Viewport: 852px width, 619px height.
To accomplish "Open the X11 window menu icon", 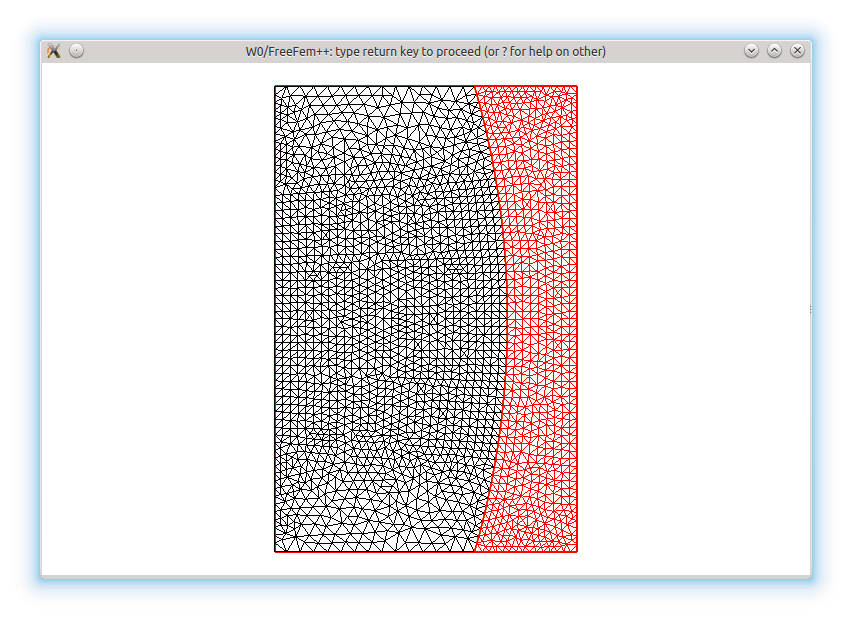I will click(54, 51).
